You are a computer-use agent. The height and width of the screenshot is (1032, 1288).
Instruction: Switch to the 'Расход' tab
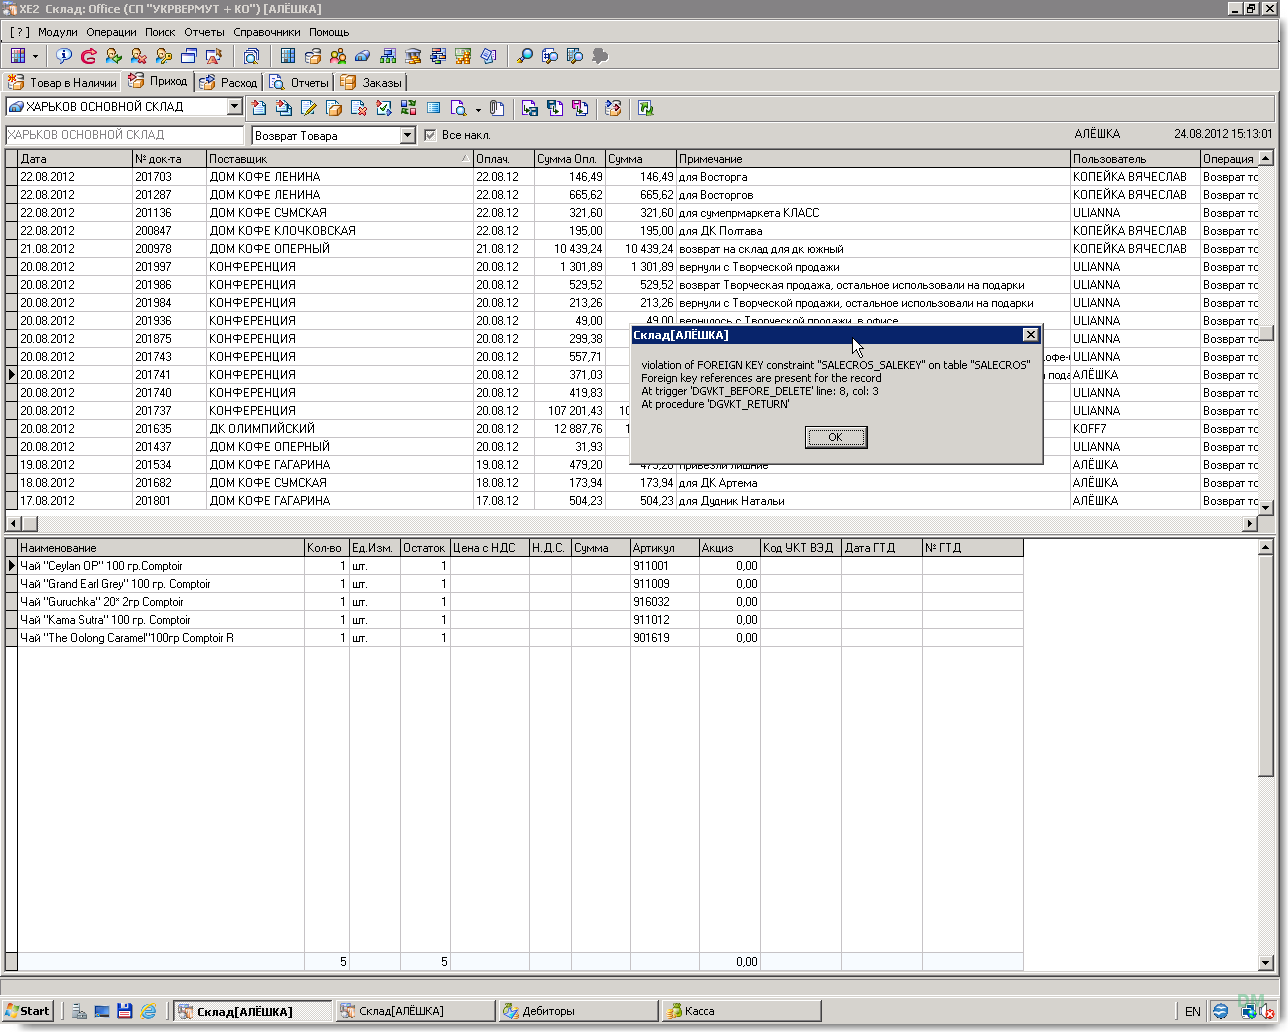pos(229,83)
